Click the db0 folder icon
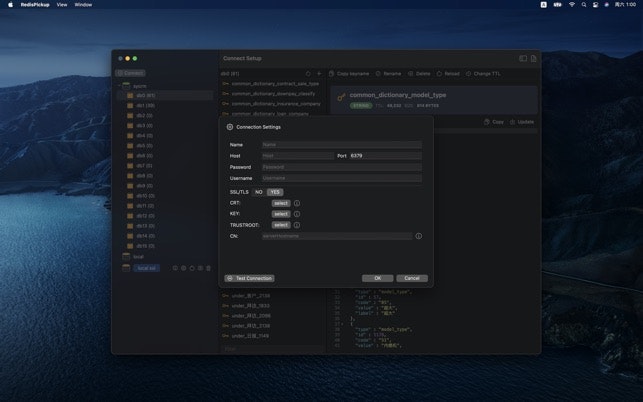This screenshot has height=402, width=643. click(130, 96)
